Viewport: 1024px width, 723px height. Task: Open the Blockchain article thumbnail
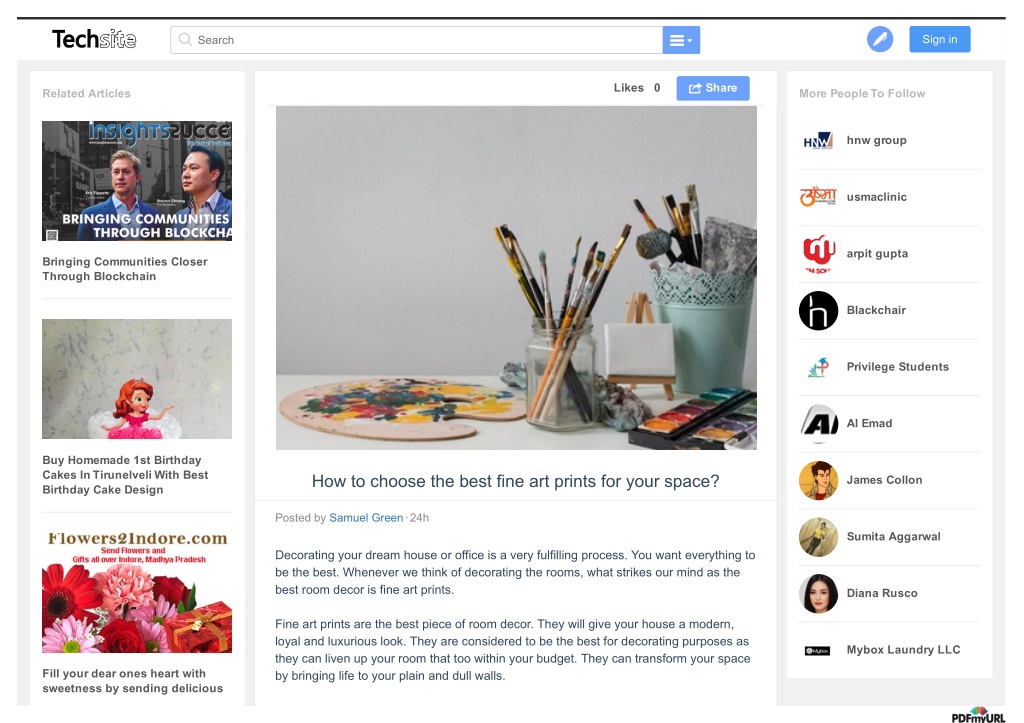137,181
